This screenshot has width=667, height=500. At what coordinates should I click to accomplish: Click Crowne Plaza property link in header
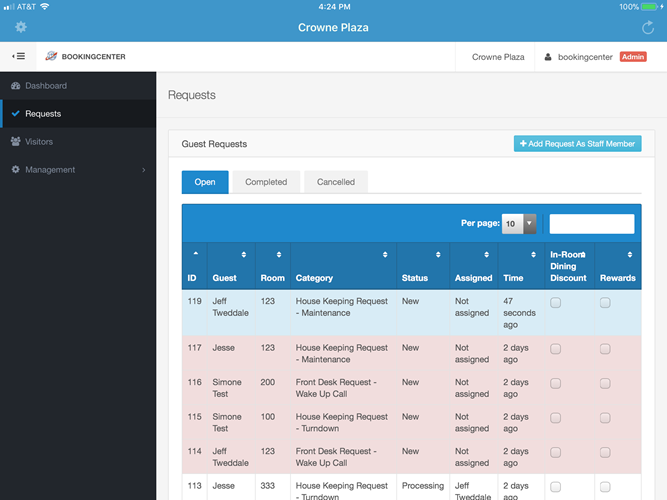(498, 57)
